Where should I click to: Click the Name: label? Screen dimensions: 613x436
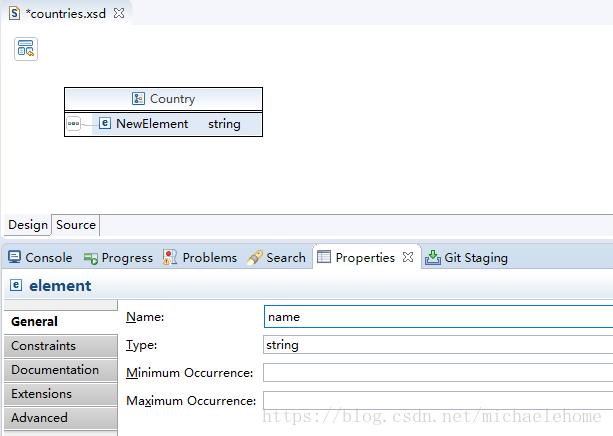tap(145, 317)
